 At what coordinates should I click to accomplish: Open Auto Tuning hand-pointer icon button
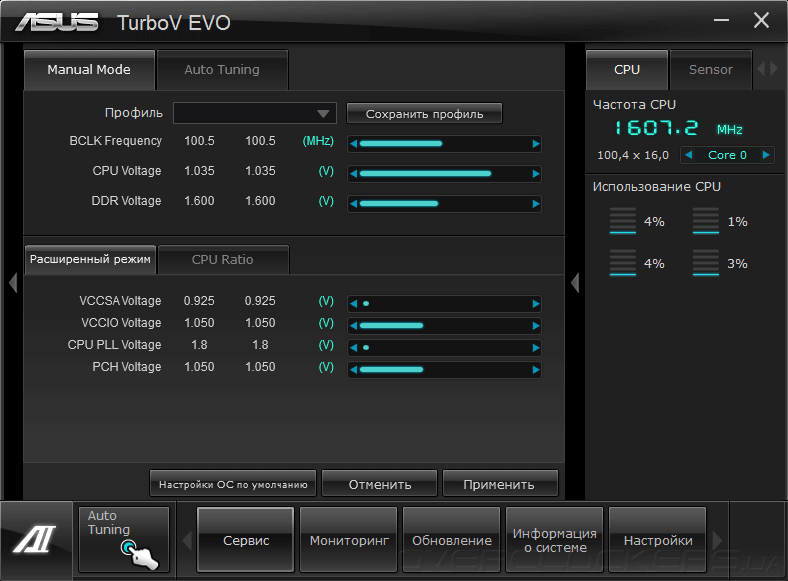pos(124,539)
